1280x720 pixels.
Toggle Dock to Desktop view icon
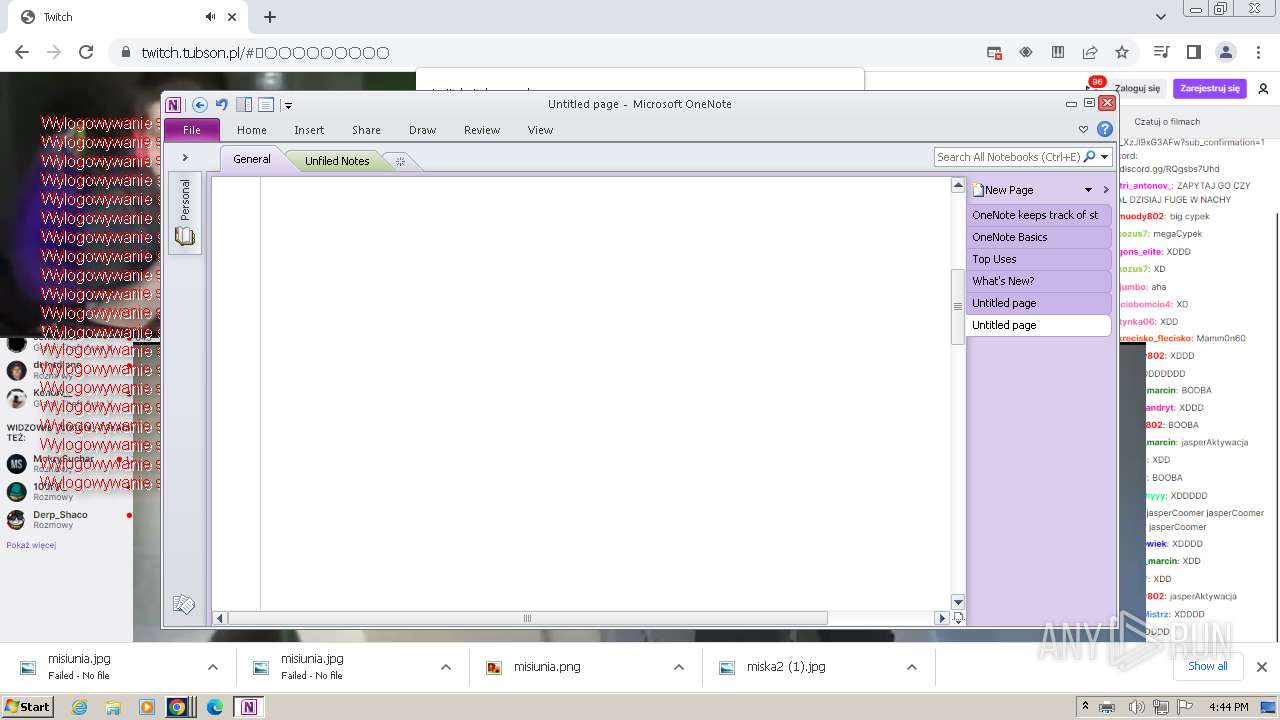tap(244, 105)
